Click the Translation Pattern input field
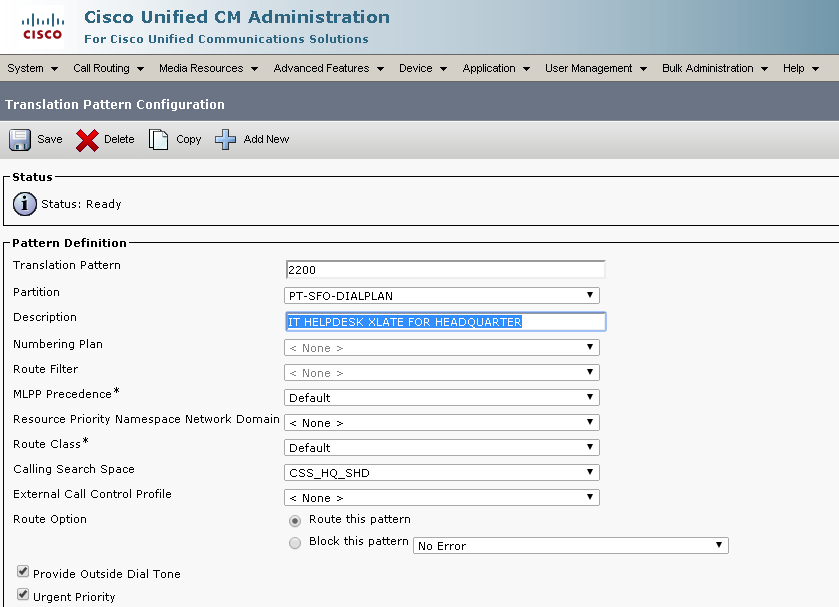This screenshot has height=607, width=839. click(x=445, y=270)
